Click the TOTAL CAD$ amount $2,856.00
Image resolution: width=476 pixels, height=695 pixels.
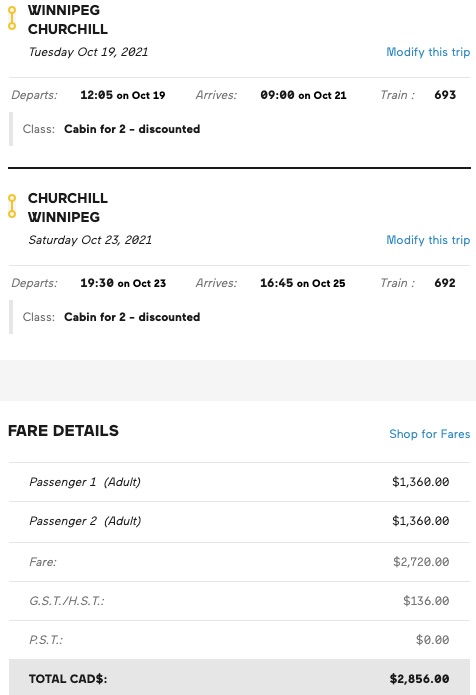pyautogui.click(x=419, y=679)
